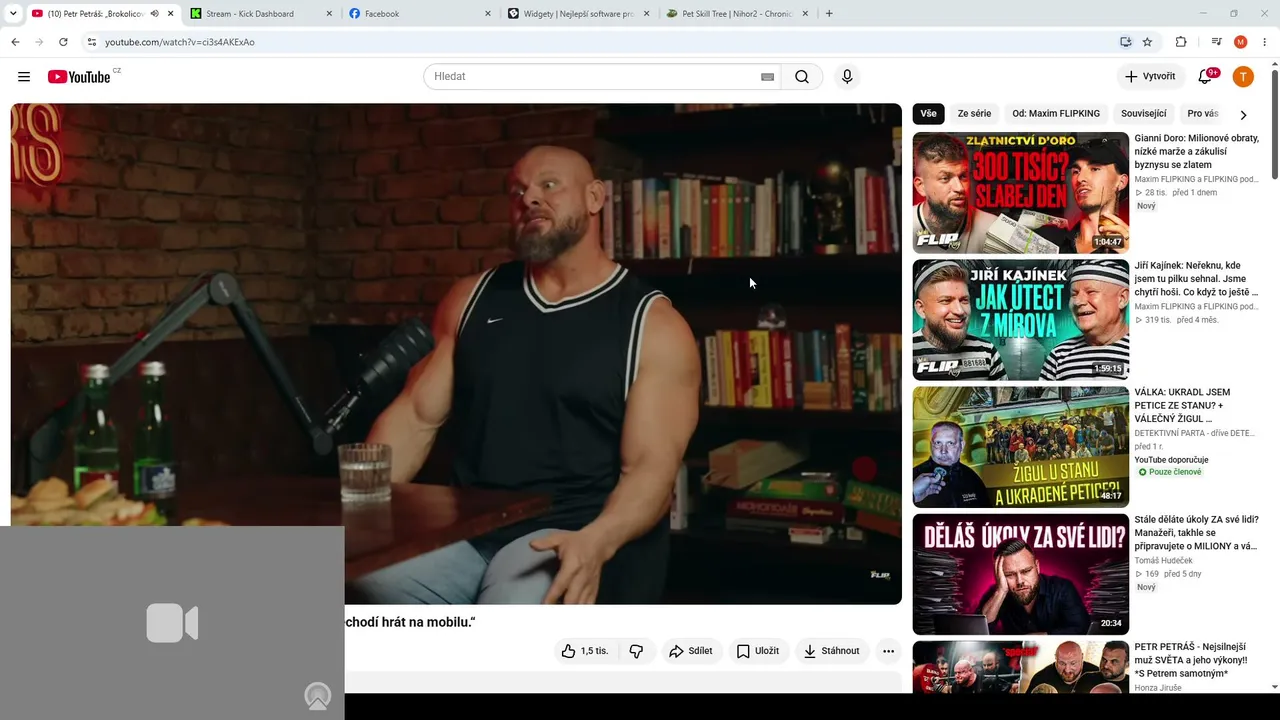
Task: Click the Stáhnout download button
Action: click(832, 651)
